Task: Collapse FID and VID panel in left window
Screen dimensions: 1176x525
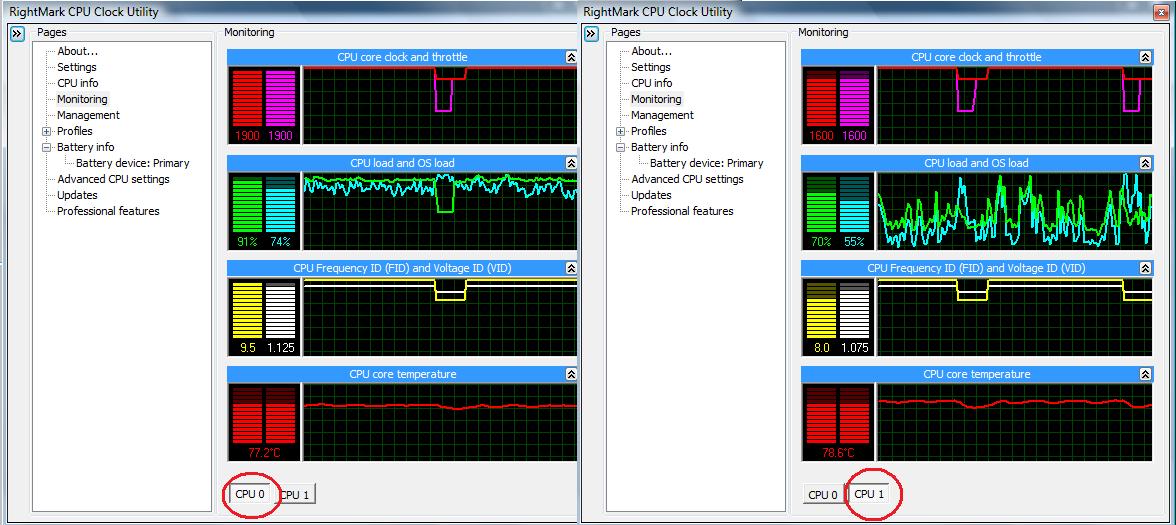Action: point(571,268)
